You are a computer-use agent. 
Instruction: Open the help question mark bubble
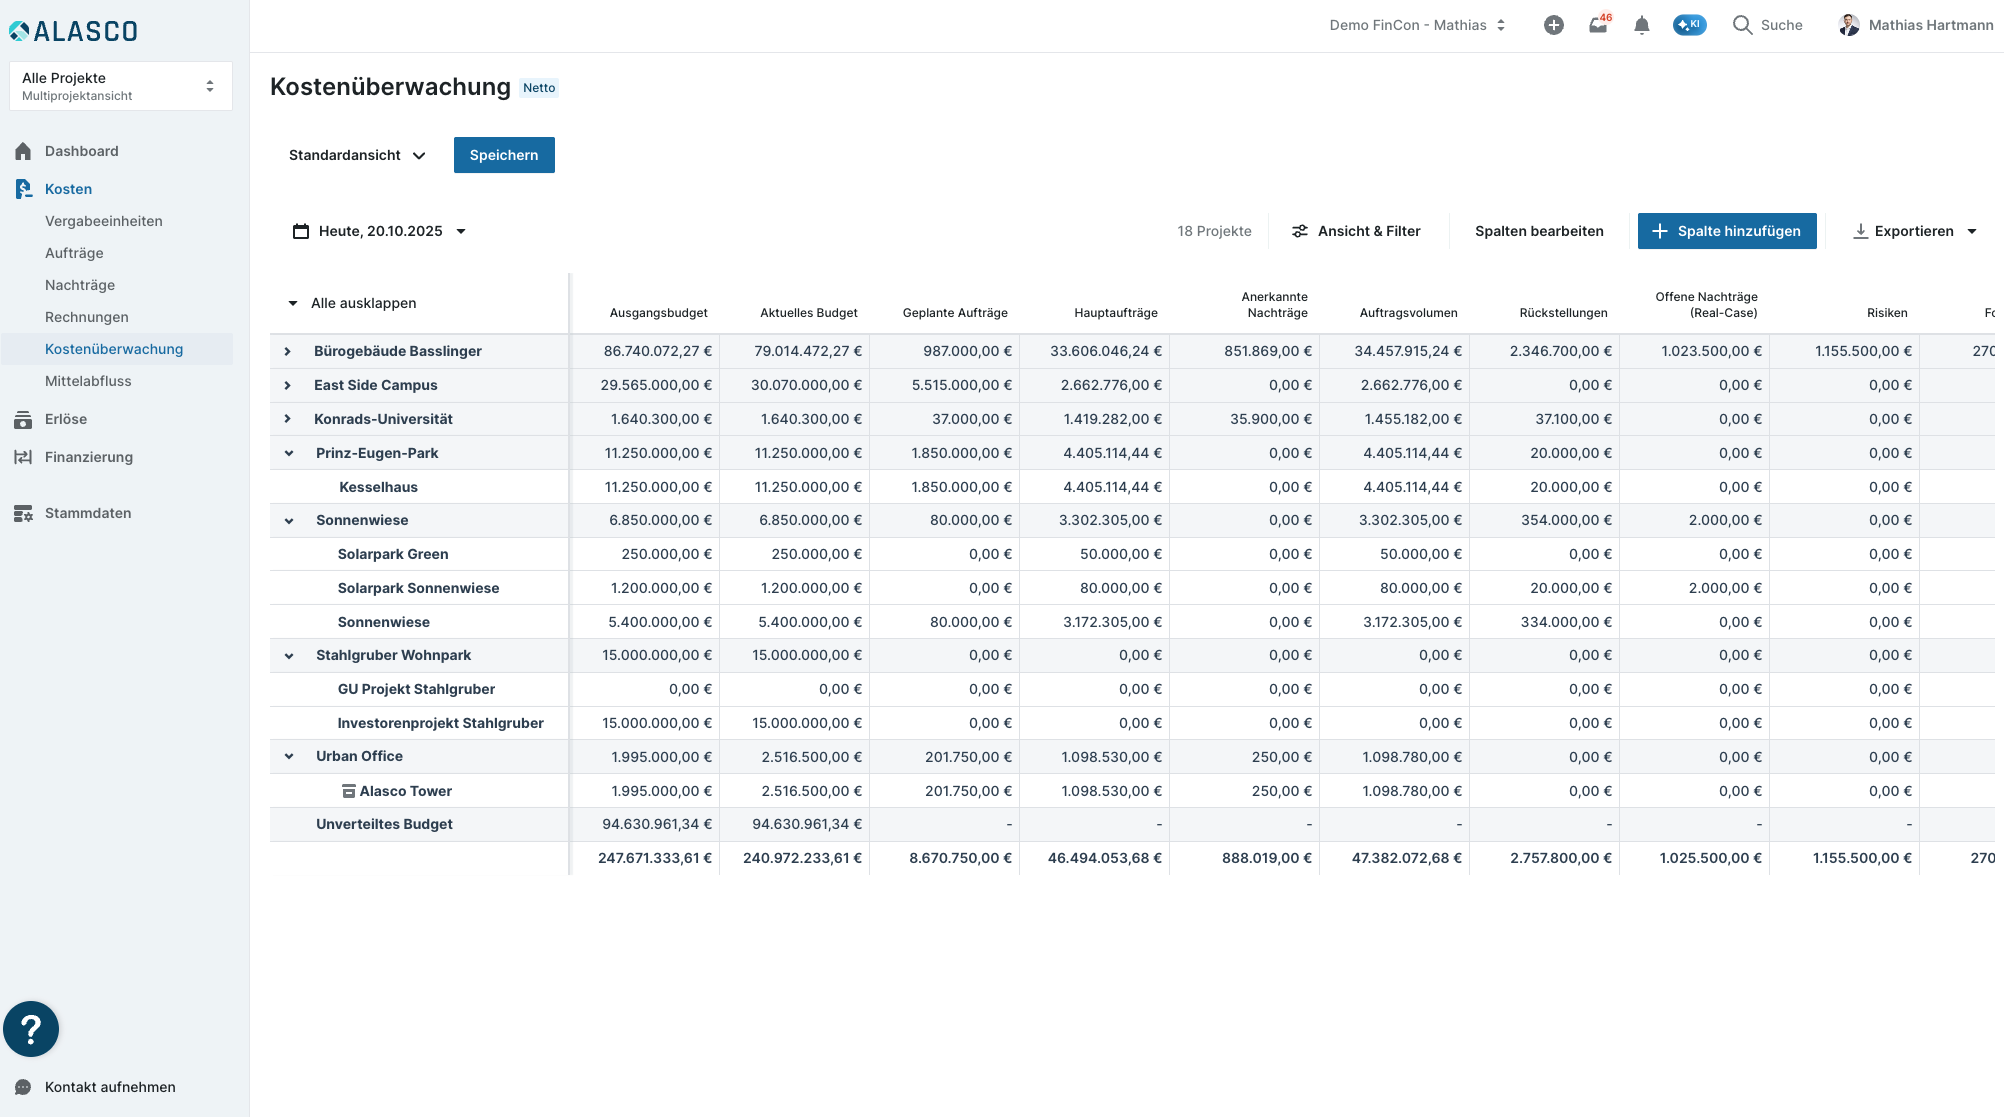(31, 1028)
